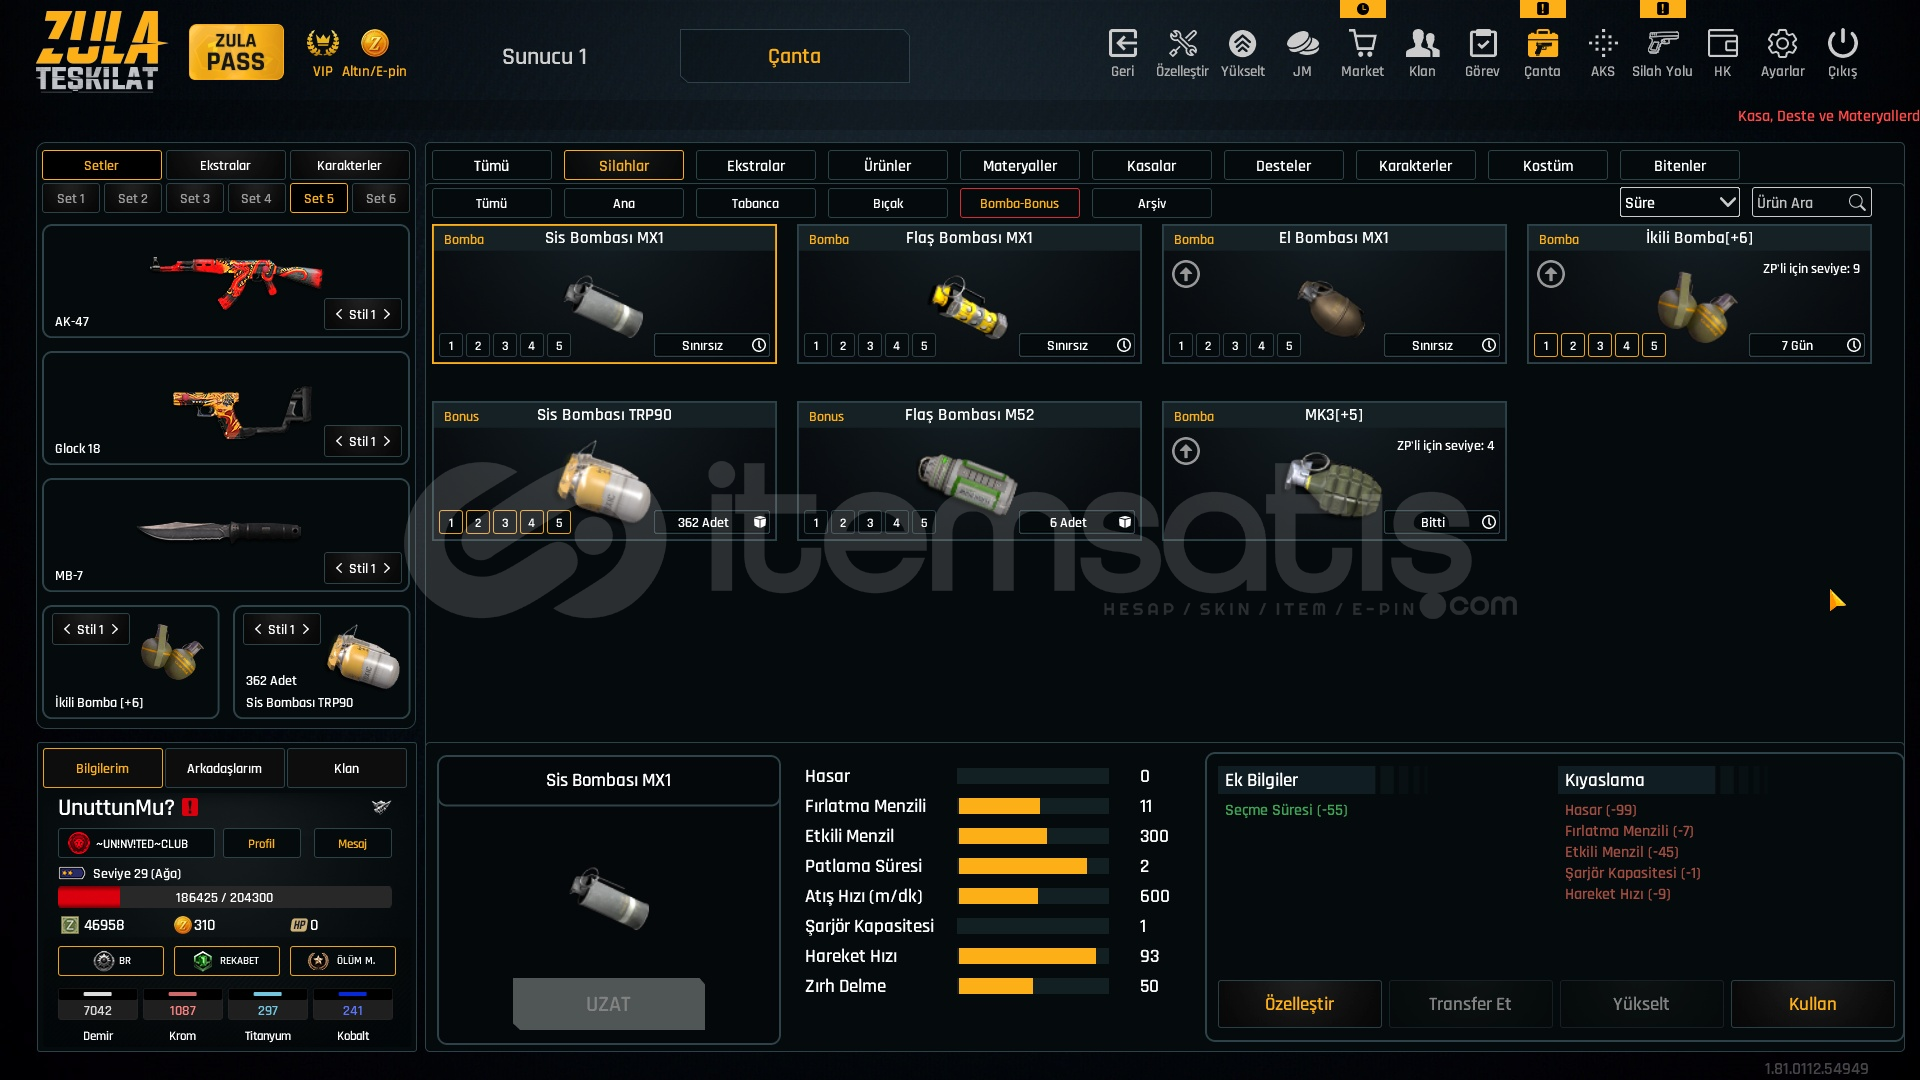The image size is (1920, 1080).
Task: Toggle set slot 5 on Flaş Bombası M52
Action: point(924,523)
